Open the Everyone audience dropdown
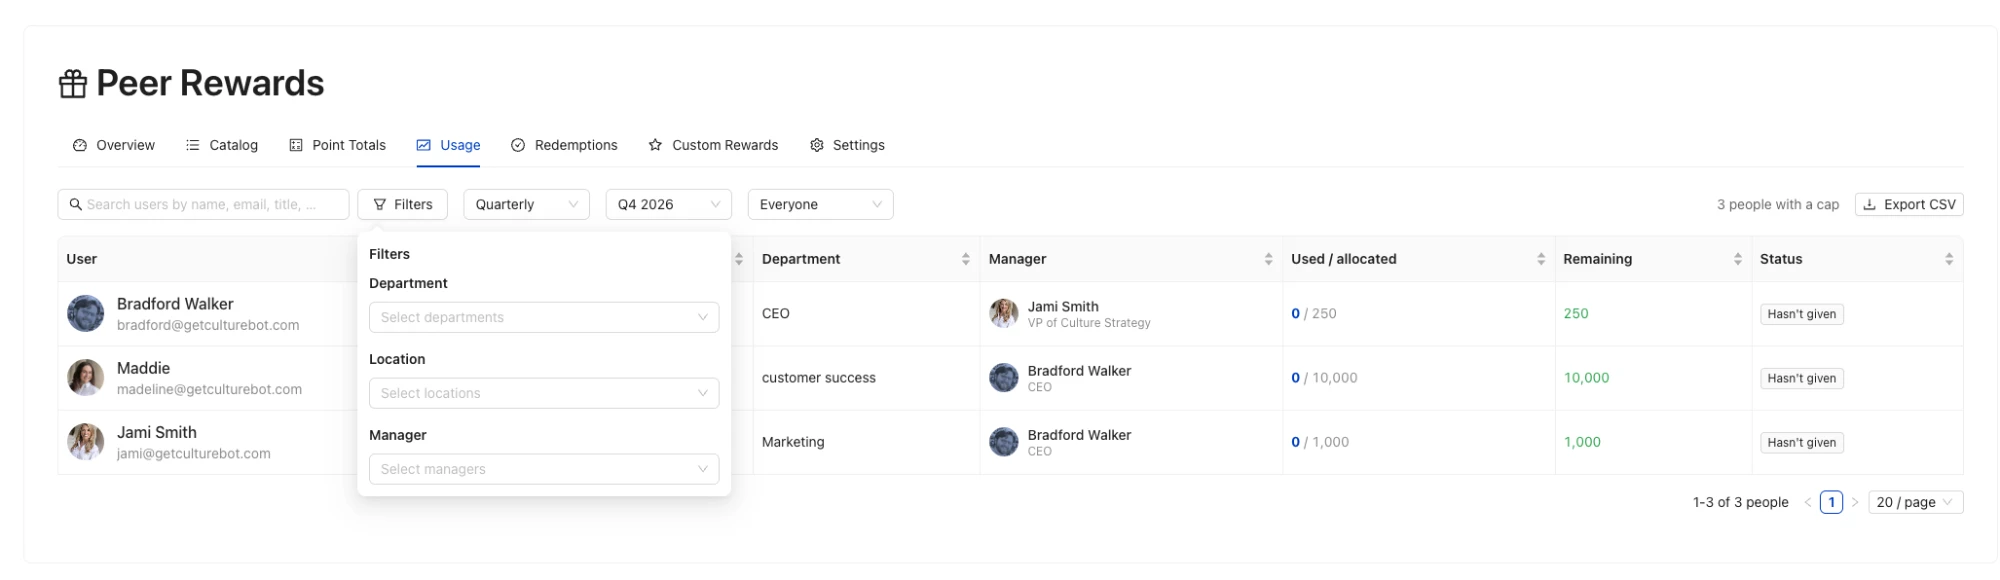The image size is (2000, 580). [x=821, y=204]
